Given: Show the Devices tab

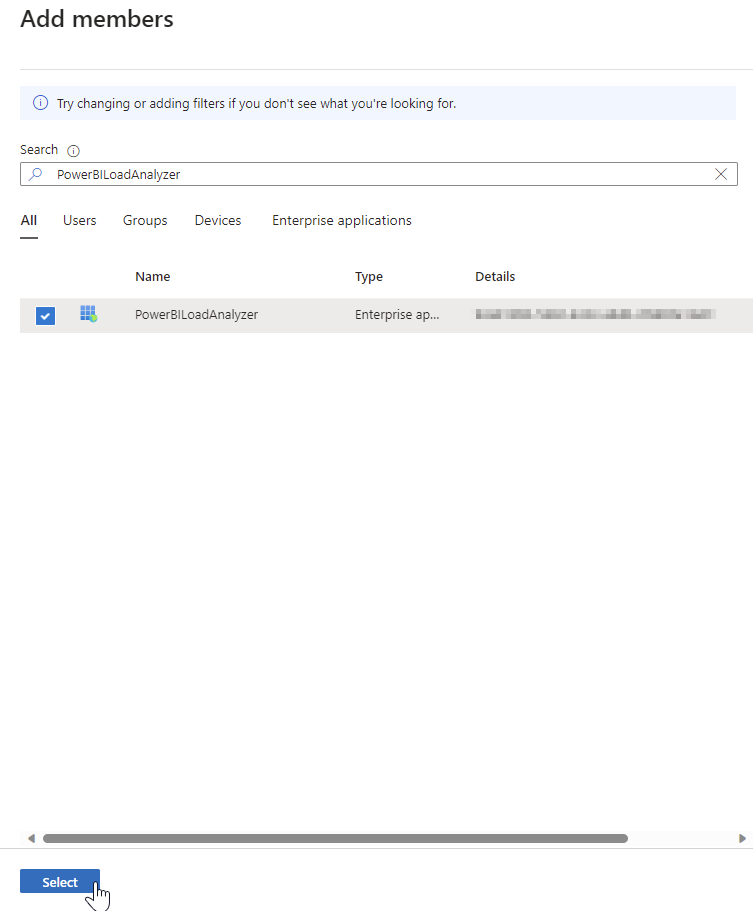Looking at the screenshot, I should pyautogui.click(x=218, y=220).
